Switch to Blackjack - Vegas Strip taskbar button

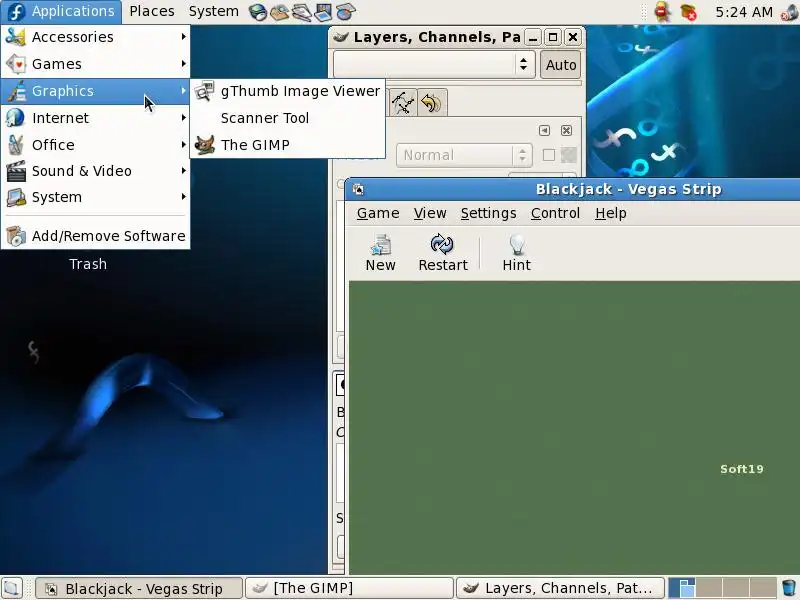click(x=139, y=589)
